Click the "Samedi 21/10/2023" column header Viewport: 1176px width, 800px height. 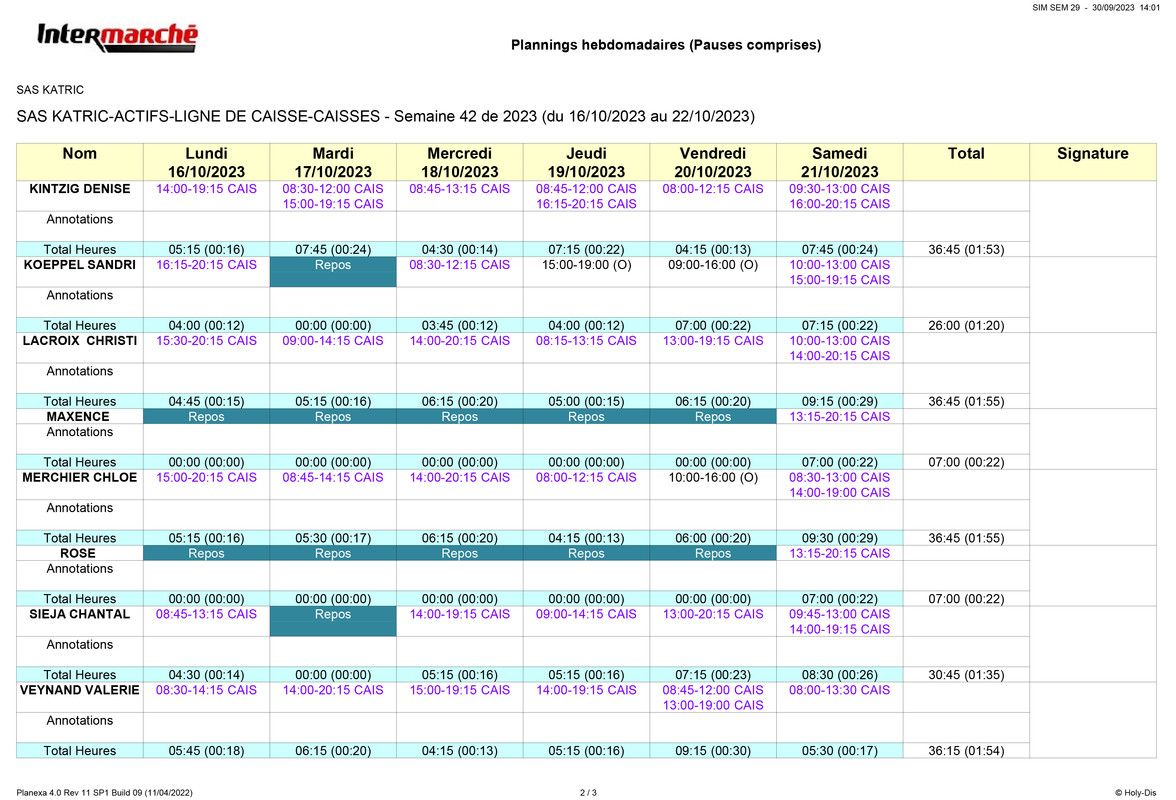(x=840, y=163)
